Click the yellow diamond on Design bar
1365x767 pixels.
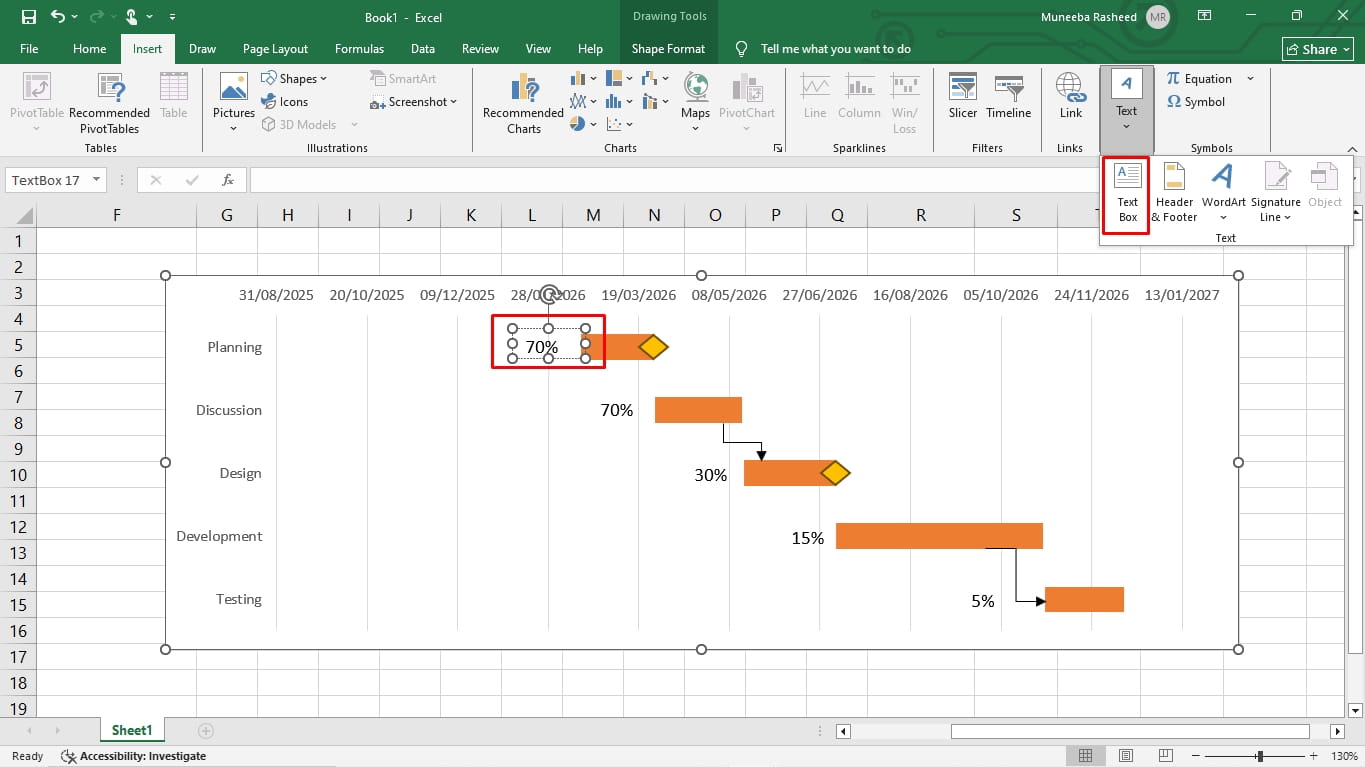pyautogui.click(x=835, y=473)
